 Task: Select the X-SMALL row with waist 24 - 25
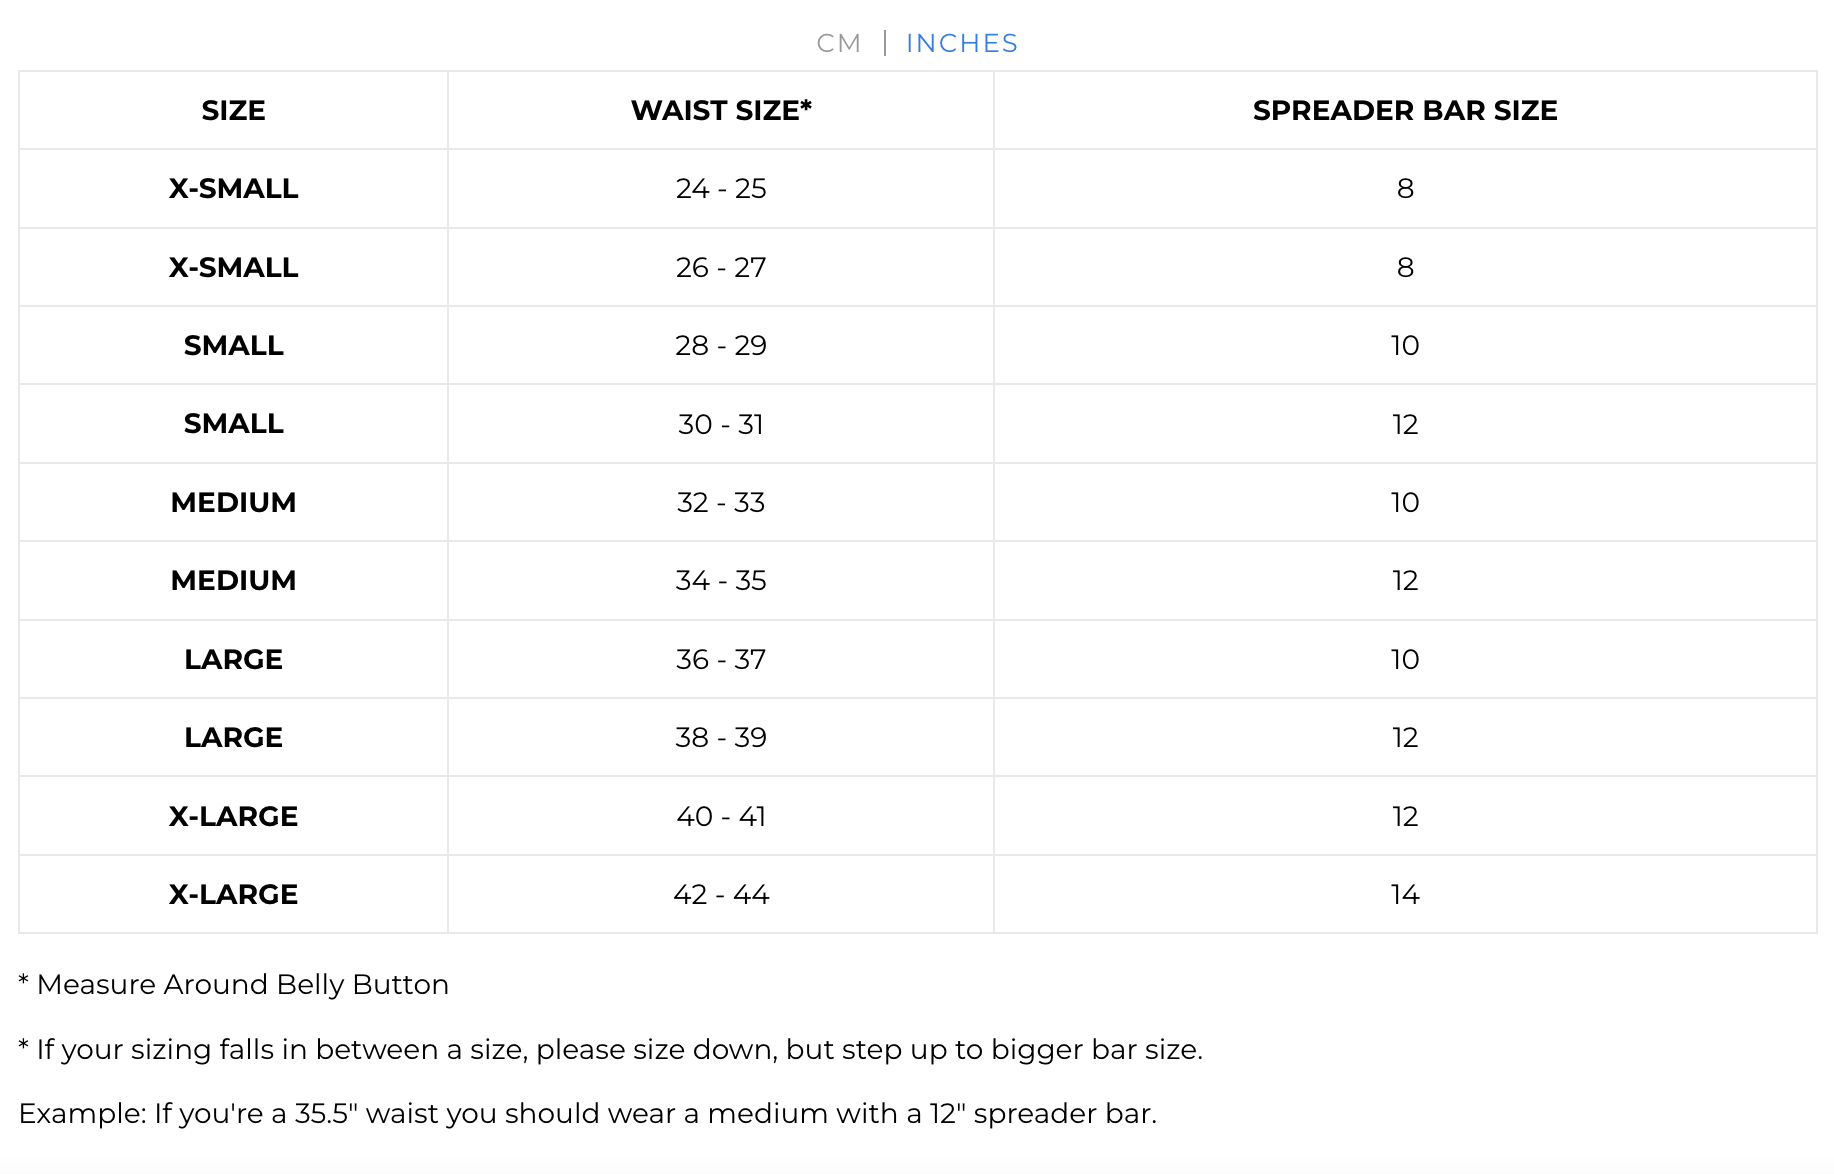[918, 188]
